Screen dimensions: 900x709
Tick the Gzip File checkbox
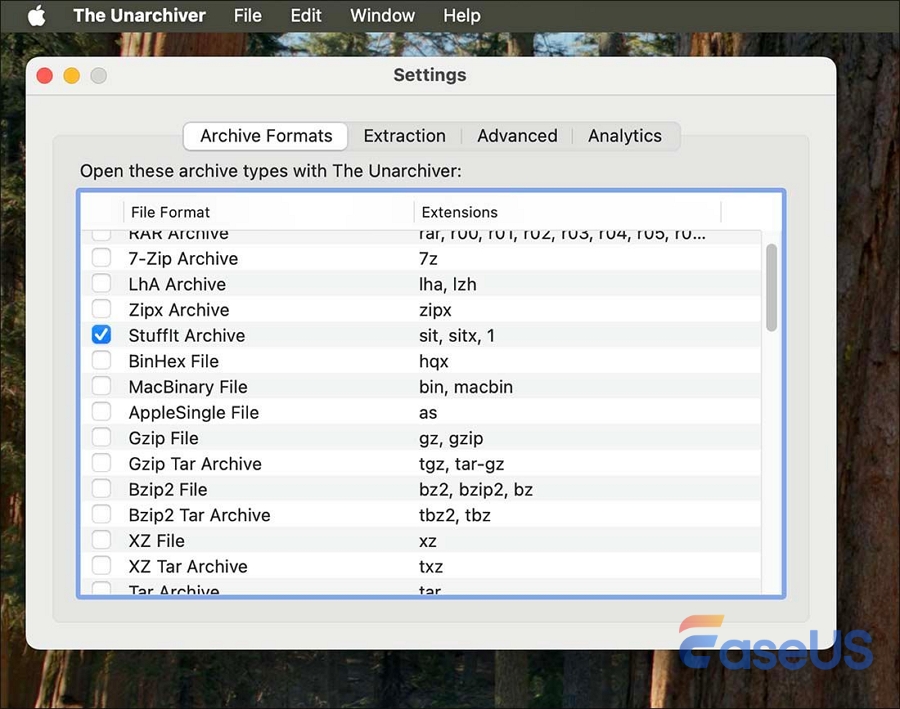pos(101,438)
